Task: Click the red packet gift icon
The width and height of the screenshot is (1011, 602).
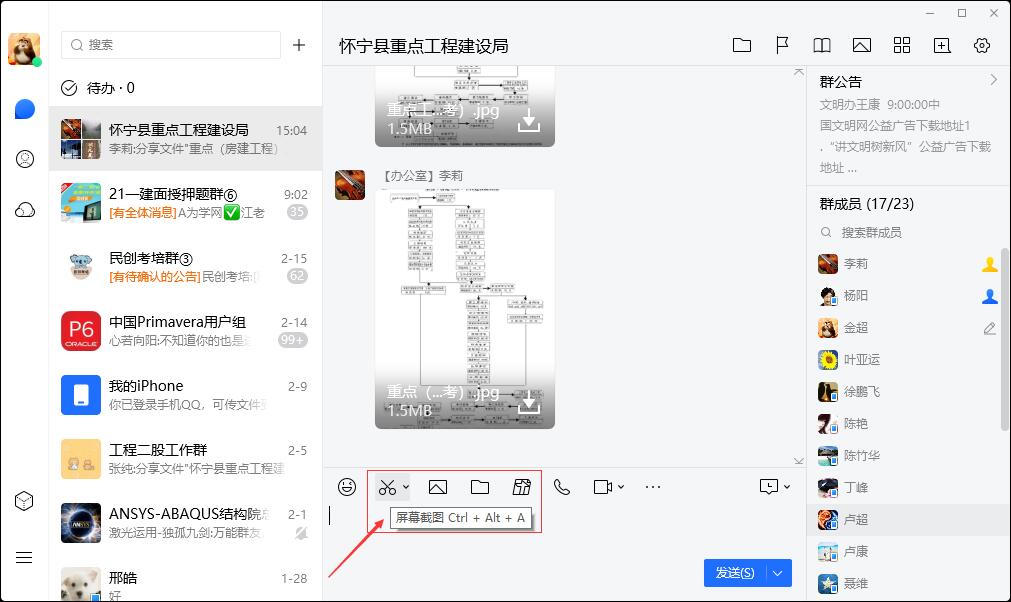Action: (521, 487)
